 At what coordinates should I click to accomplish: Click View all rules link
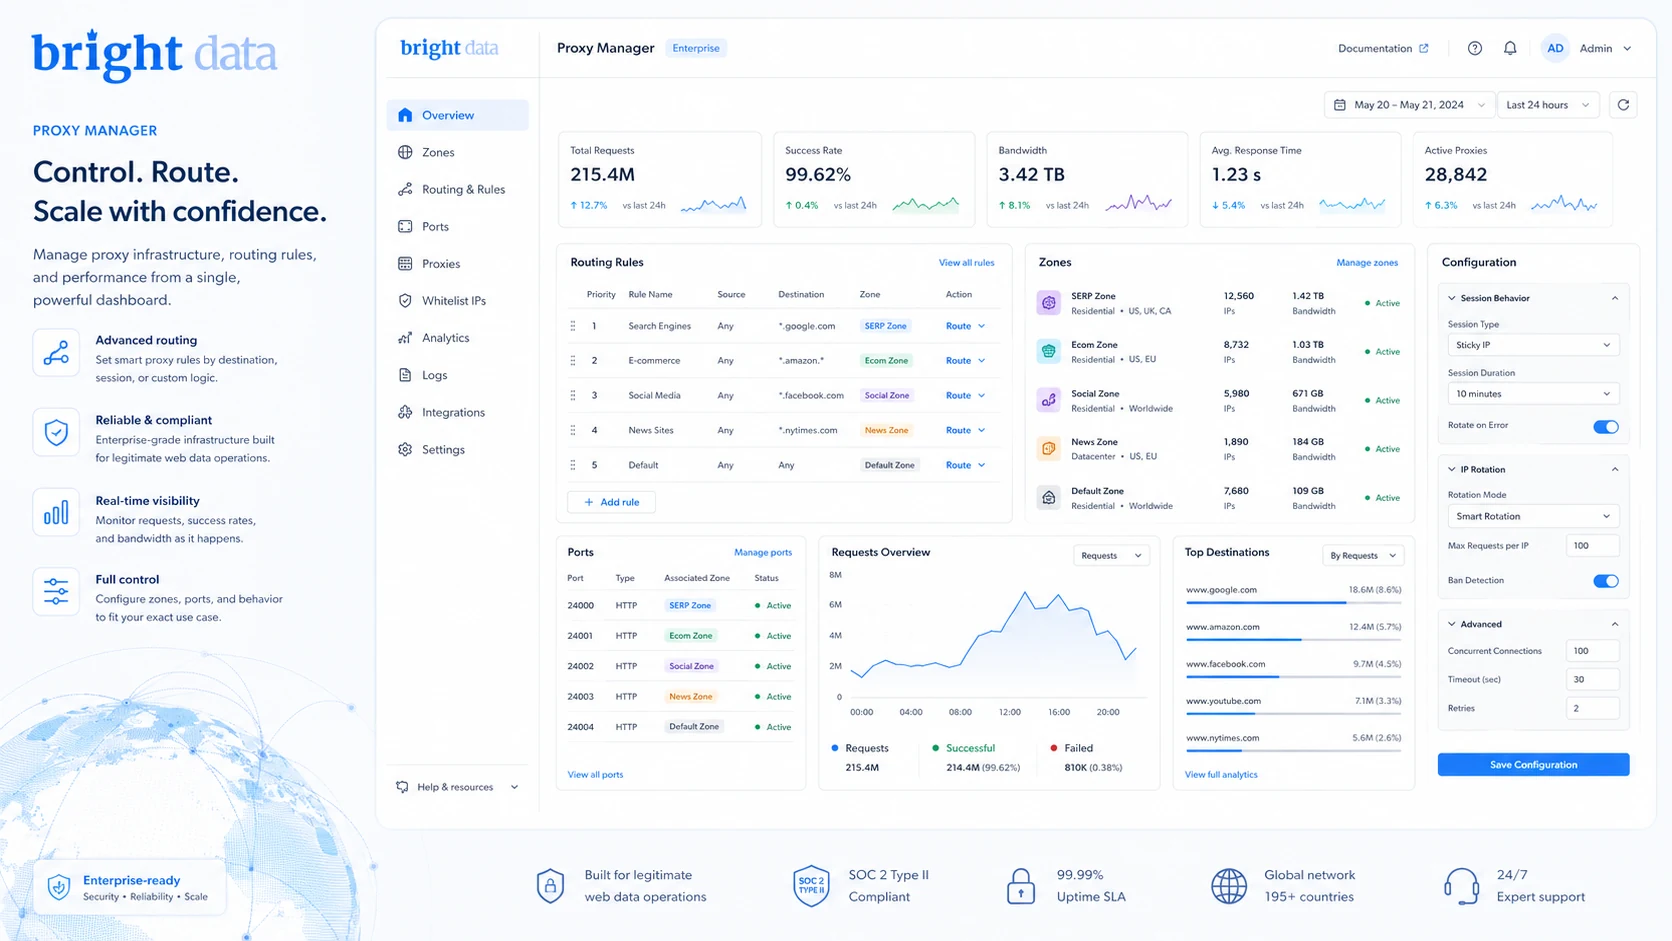click(x=966, y=263)
